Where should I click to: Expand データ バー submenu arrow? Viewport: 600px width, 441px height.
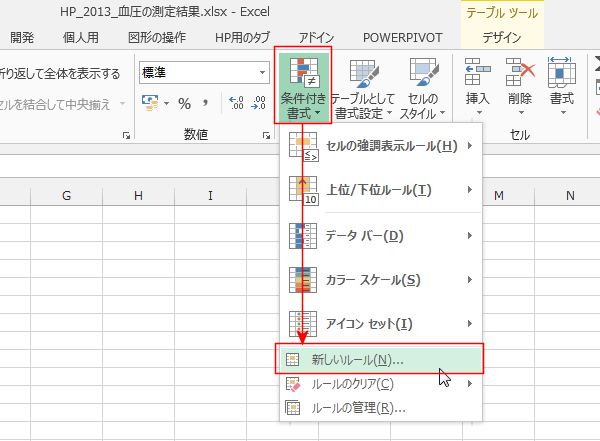tap(470, 235)
